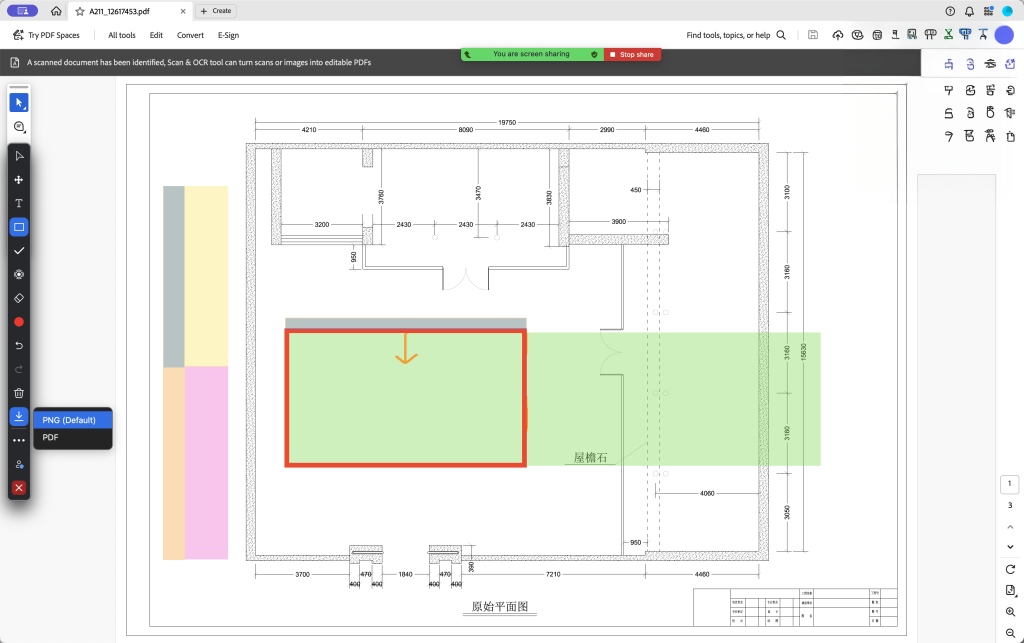Choose PNG (Default) export option
The image size is (1024, 643).
tap(69, 420)
